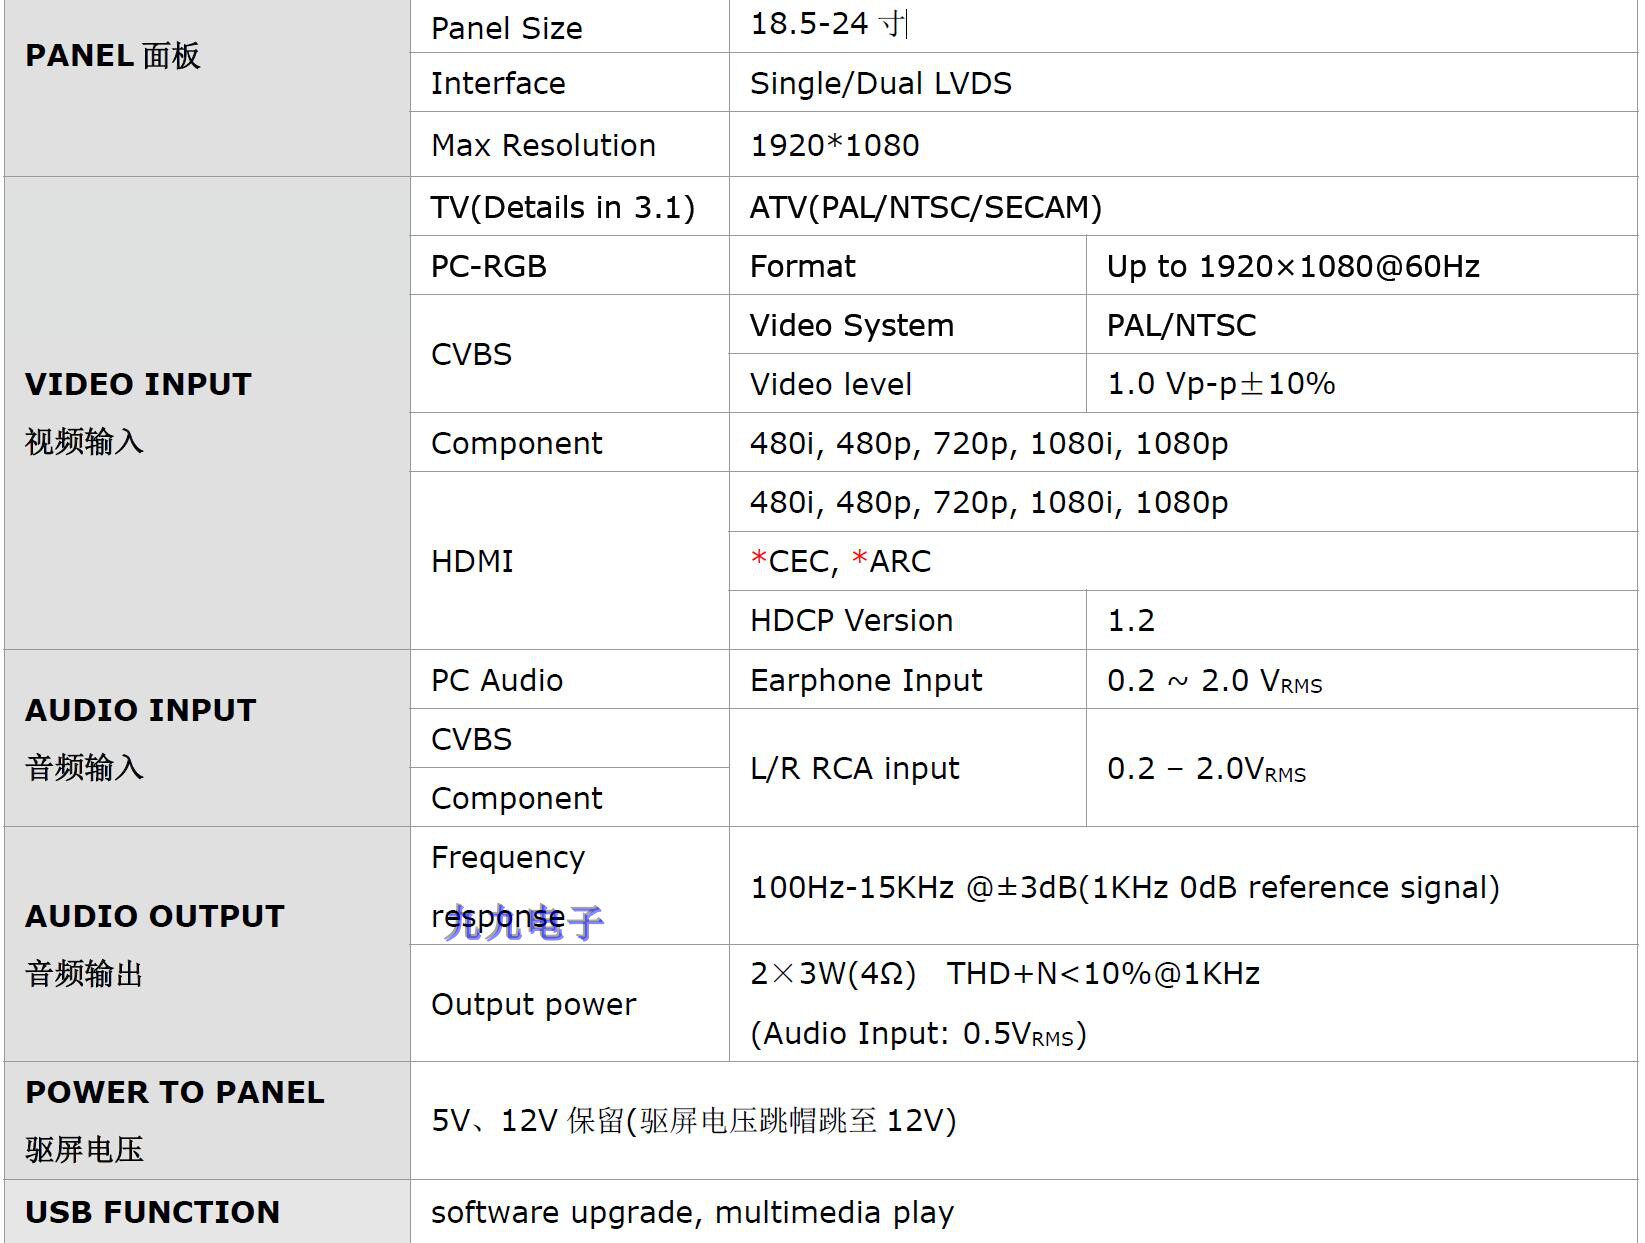The image size is (1645, 1243).
Task: Select the Video System cell
Action: pyautogui.click(x=851, y=325)
